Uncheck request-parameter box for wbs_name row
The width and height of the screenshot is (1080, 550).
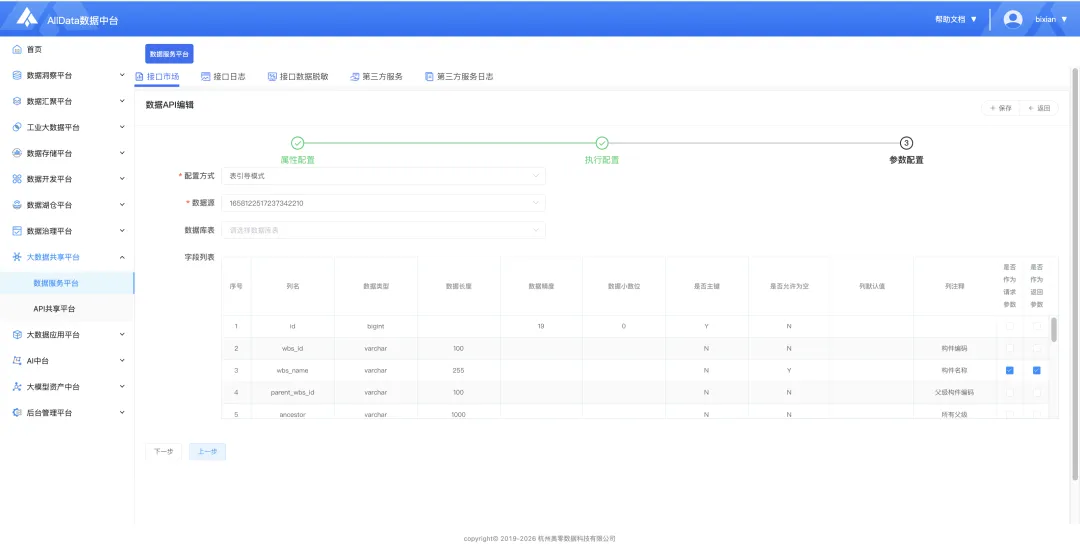(1010, 370)
